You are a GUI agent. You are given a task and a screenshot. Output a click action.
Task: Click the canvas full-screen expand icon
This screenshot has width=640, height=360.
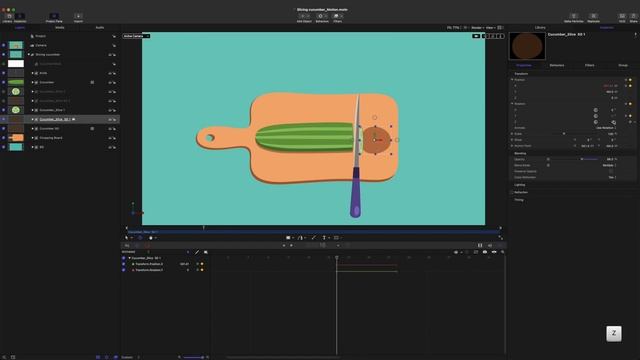pyautogui.click(x=500, y=238)
